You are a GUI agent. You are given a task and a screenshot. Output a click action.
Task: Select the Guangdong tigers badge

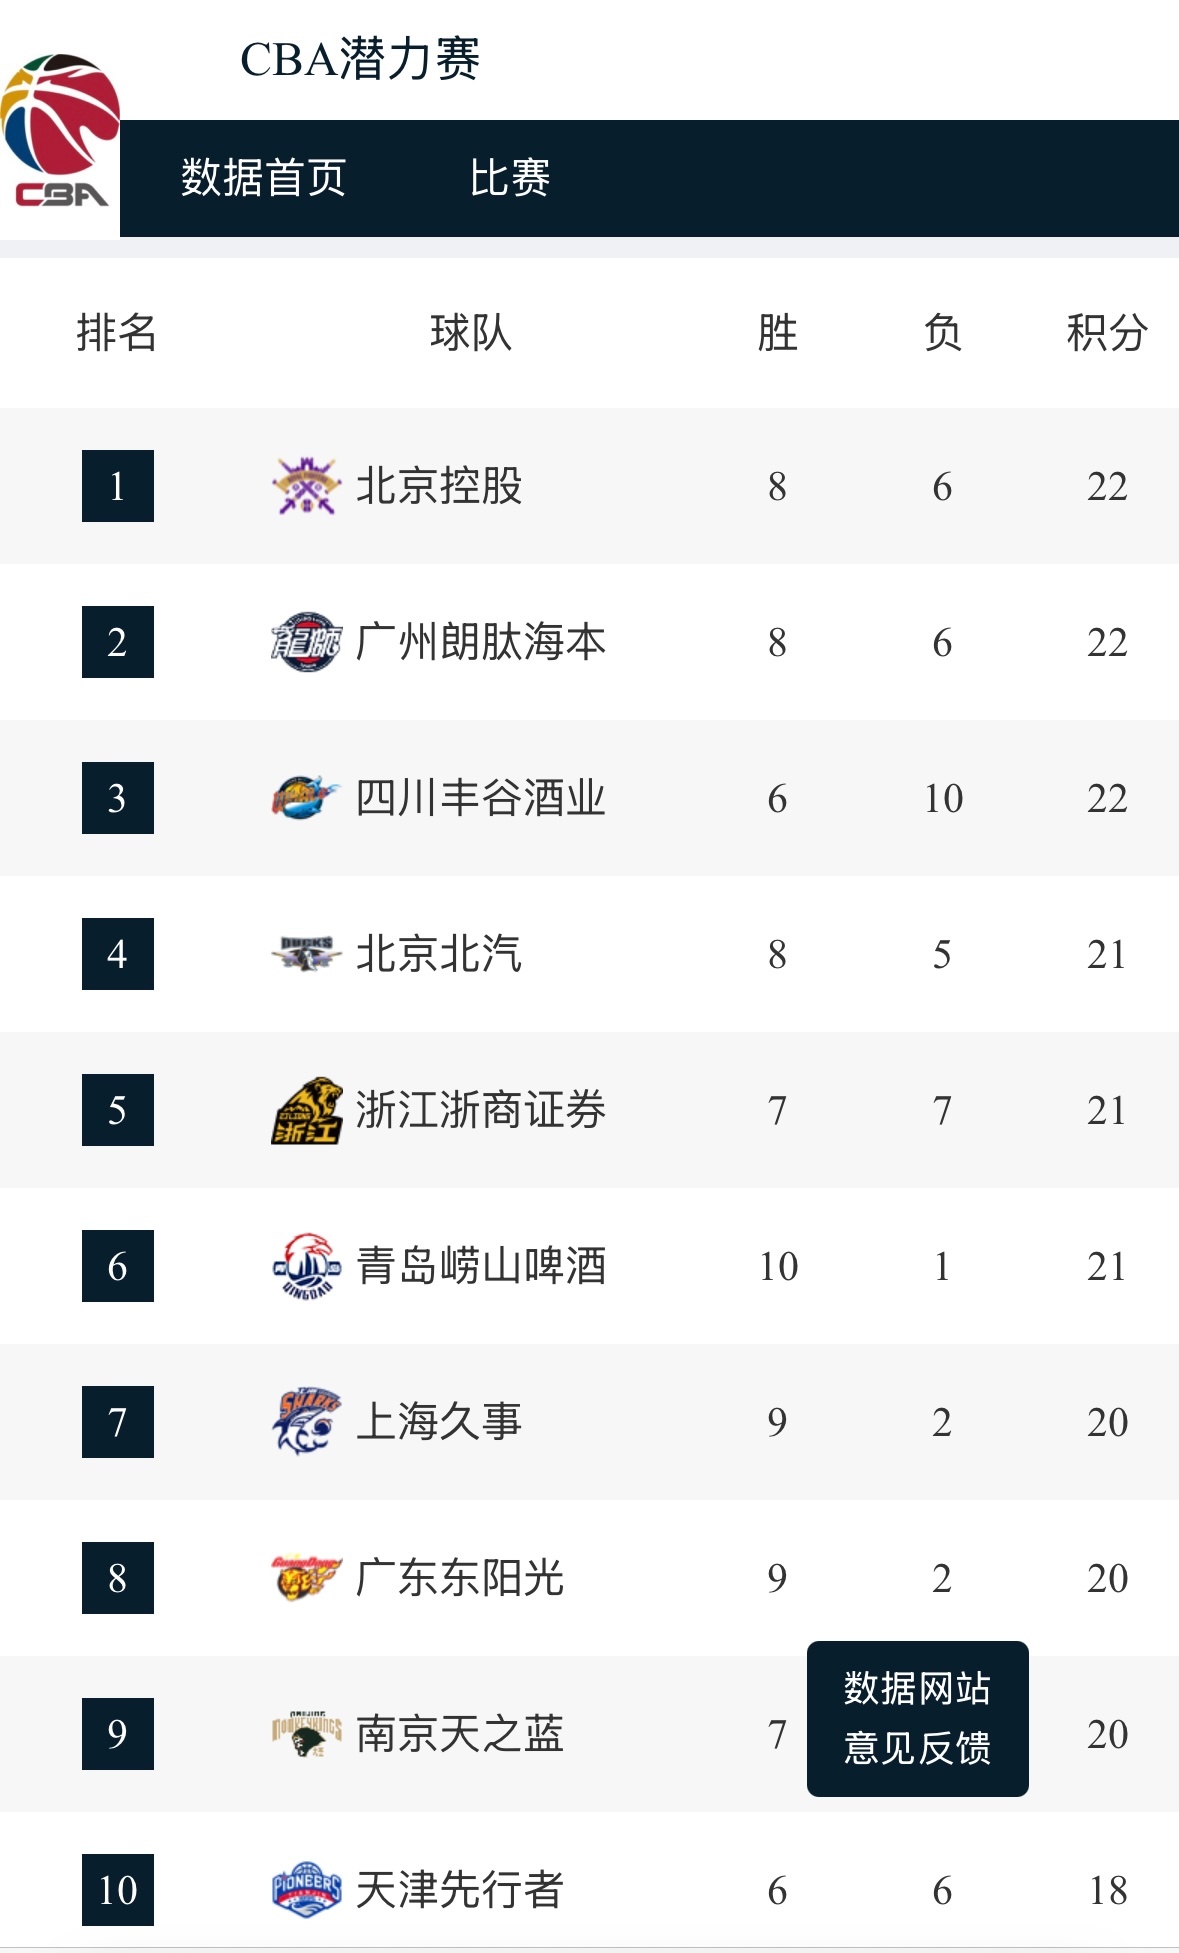pyautogui.click(x=305, y=1578)
